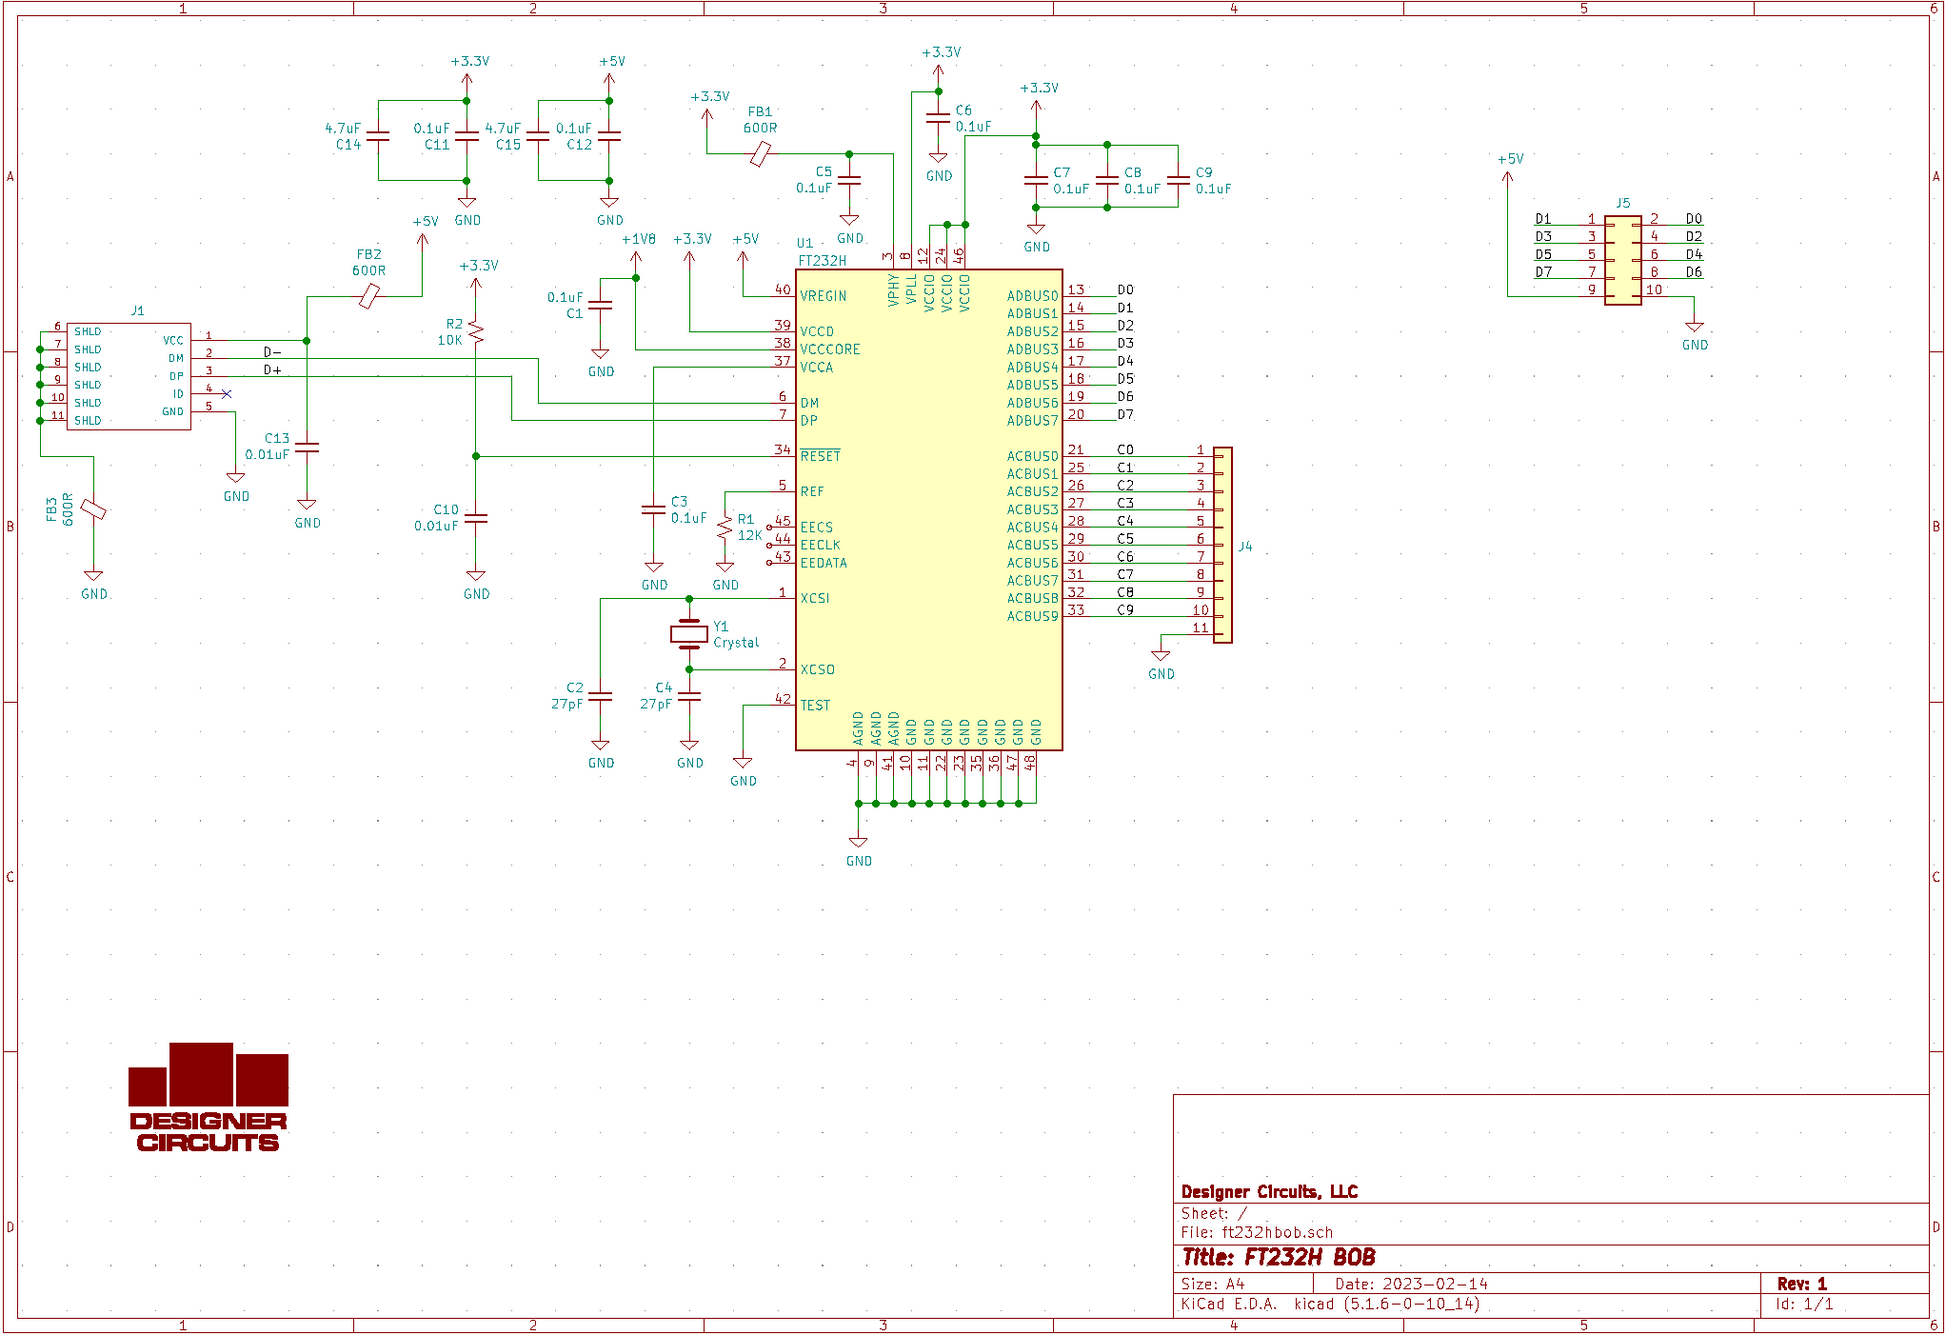The height and width of the screenshot is (1335, 1946).
Task: Click the RESET pin label on U1
Action: point(820,456)
